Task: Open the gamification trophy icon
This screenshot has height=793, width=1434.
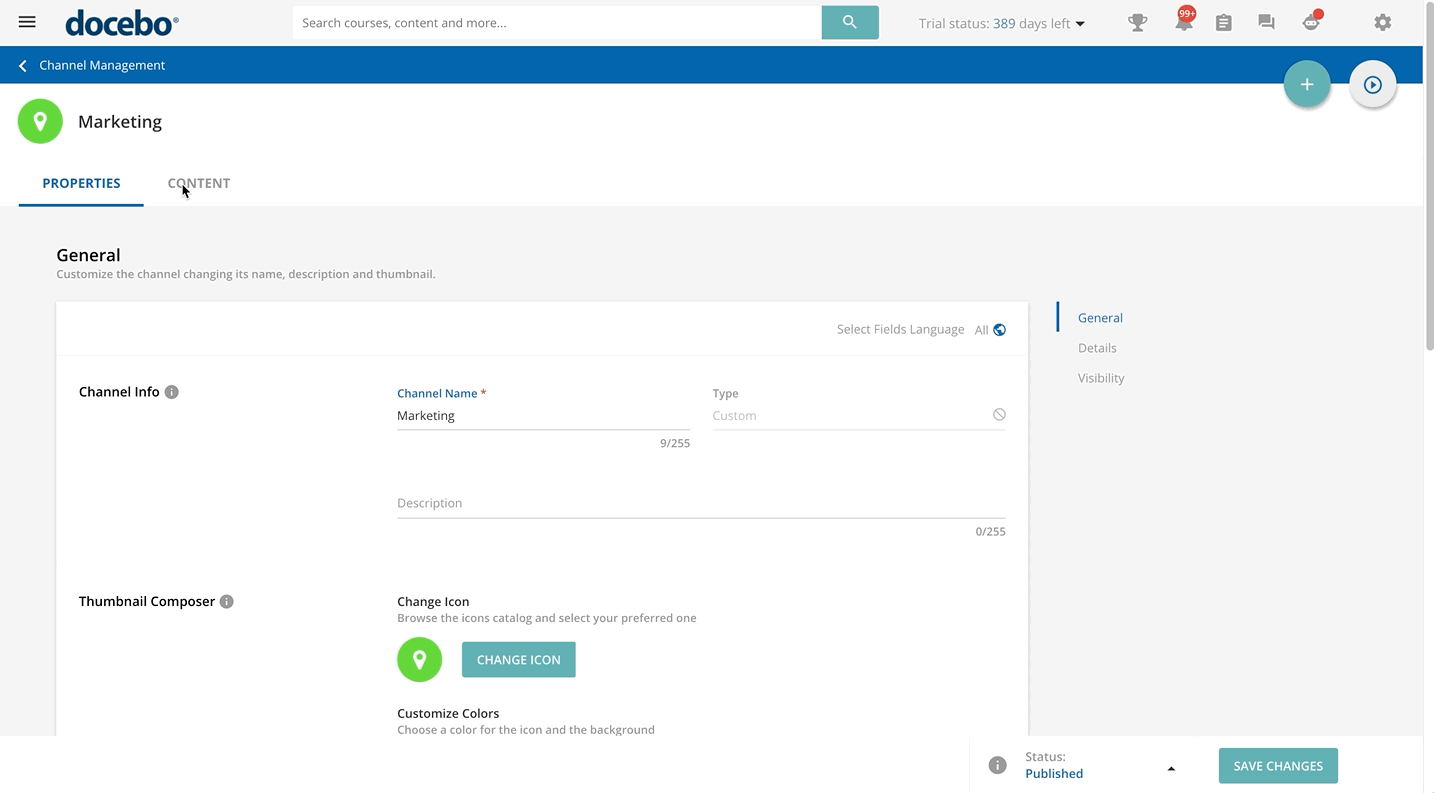Action: [x=1137, y=22]
